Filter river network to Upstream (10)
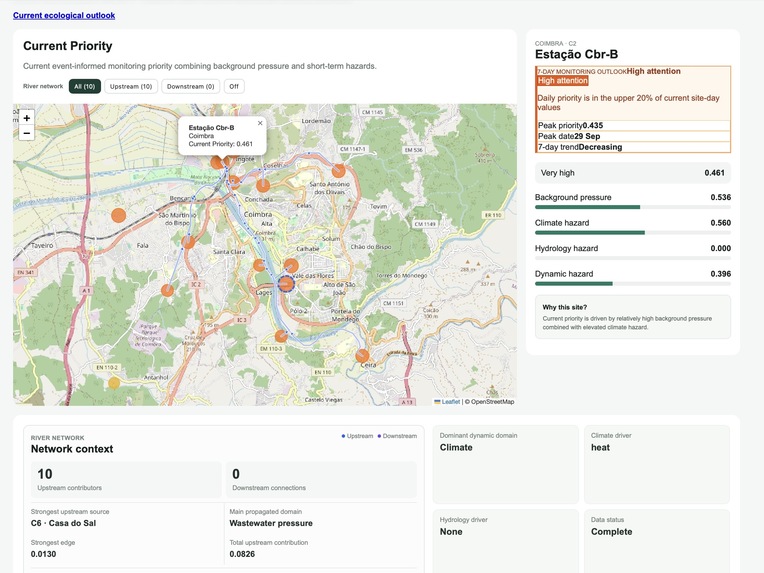764x573 pixels. (x=131, y=86)
